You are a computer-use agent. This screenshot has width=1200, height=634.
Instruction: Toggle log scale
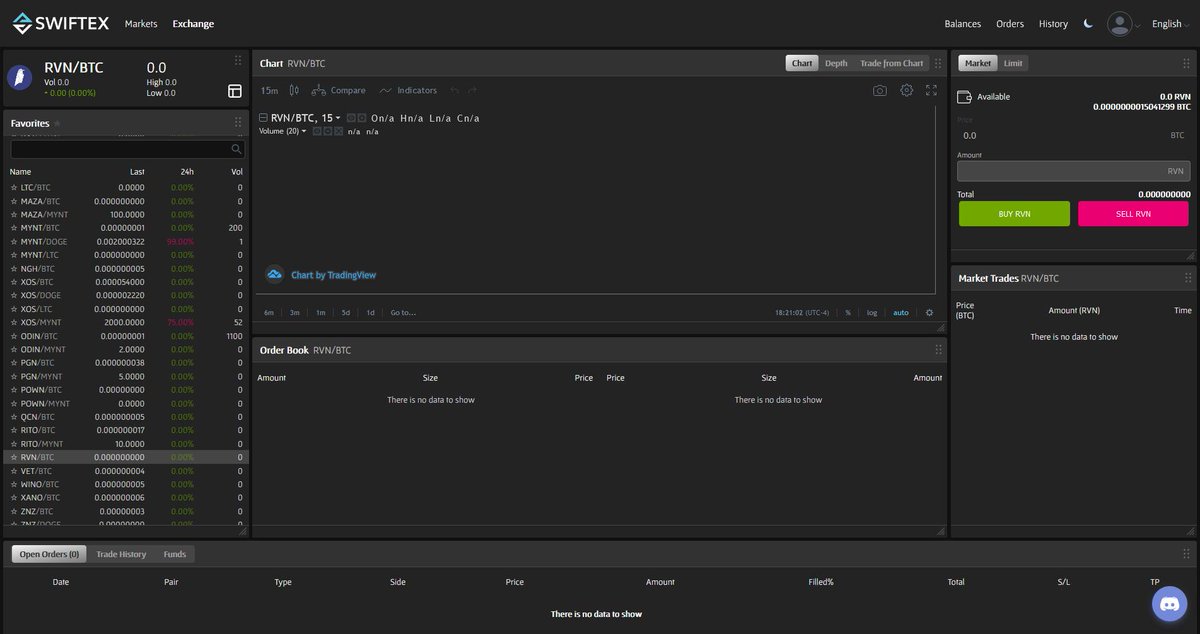pos(872,312)
